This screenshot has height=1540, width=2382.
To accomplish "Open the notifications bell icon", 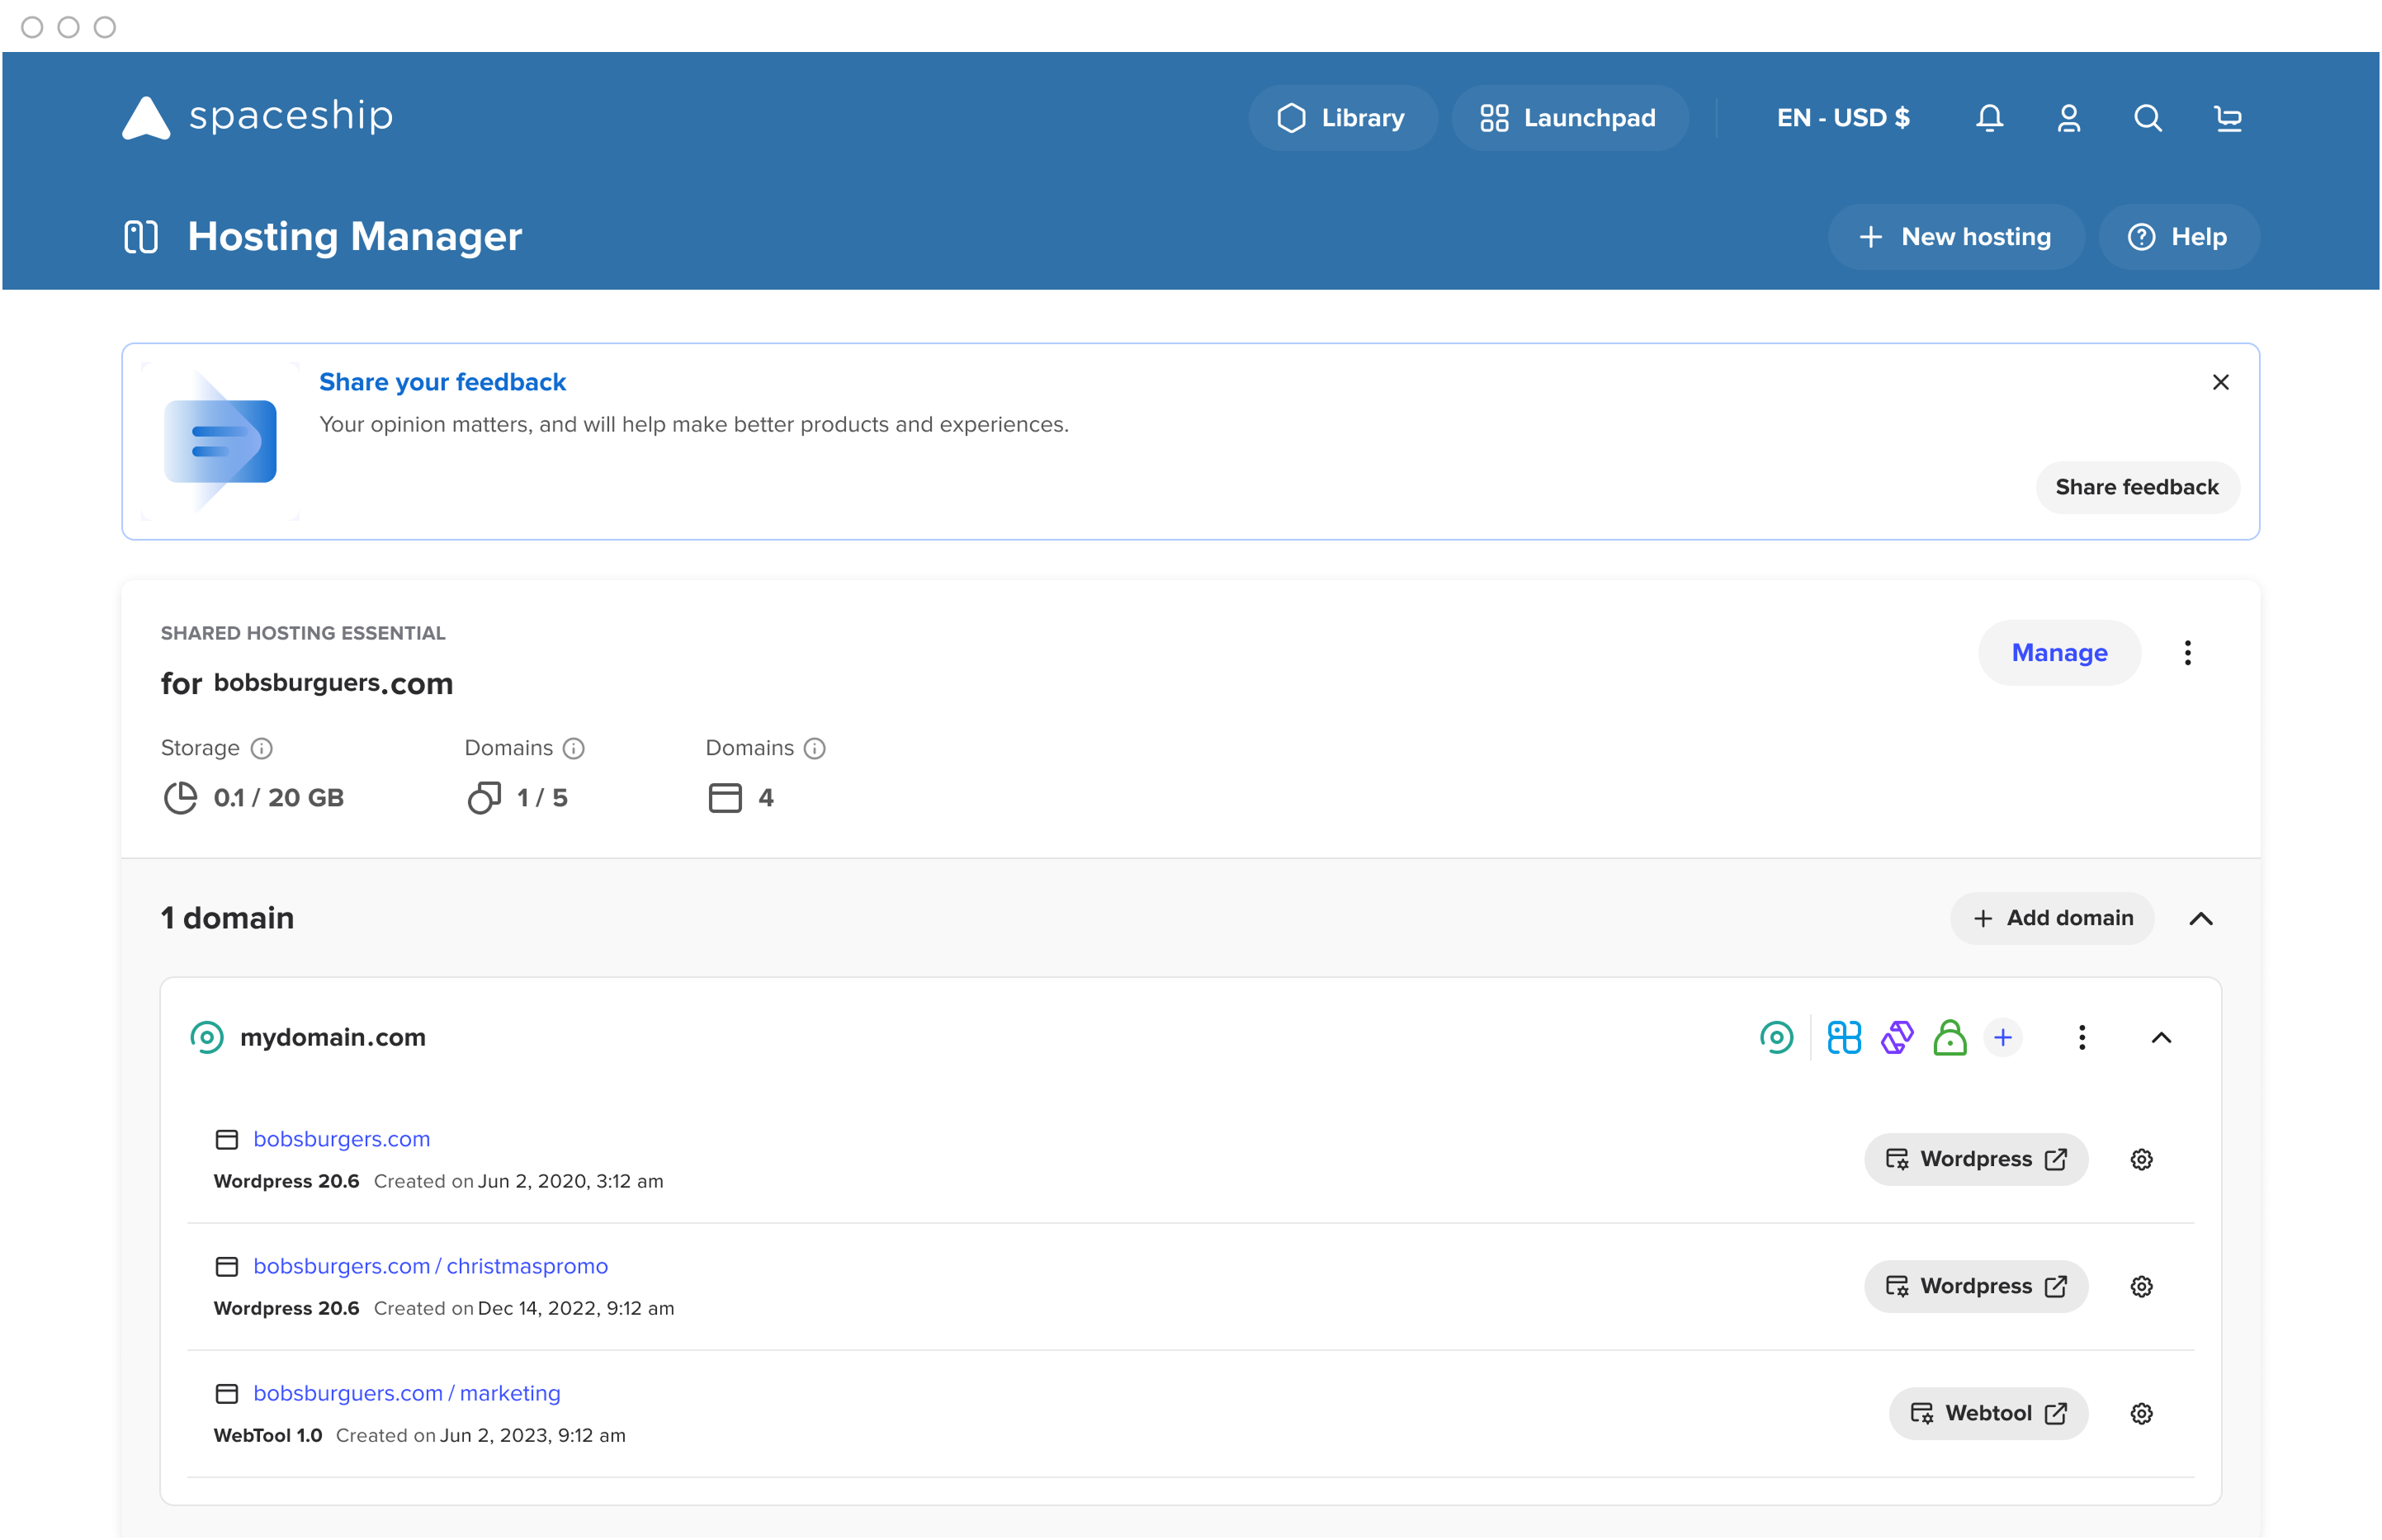I will 1989,117.
